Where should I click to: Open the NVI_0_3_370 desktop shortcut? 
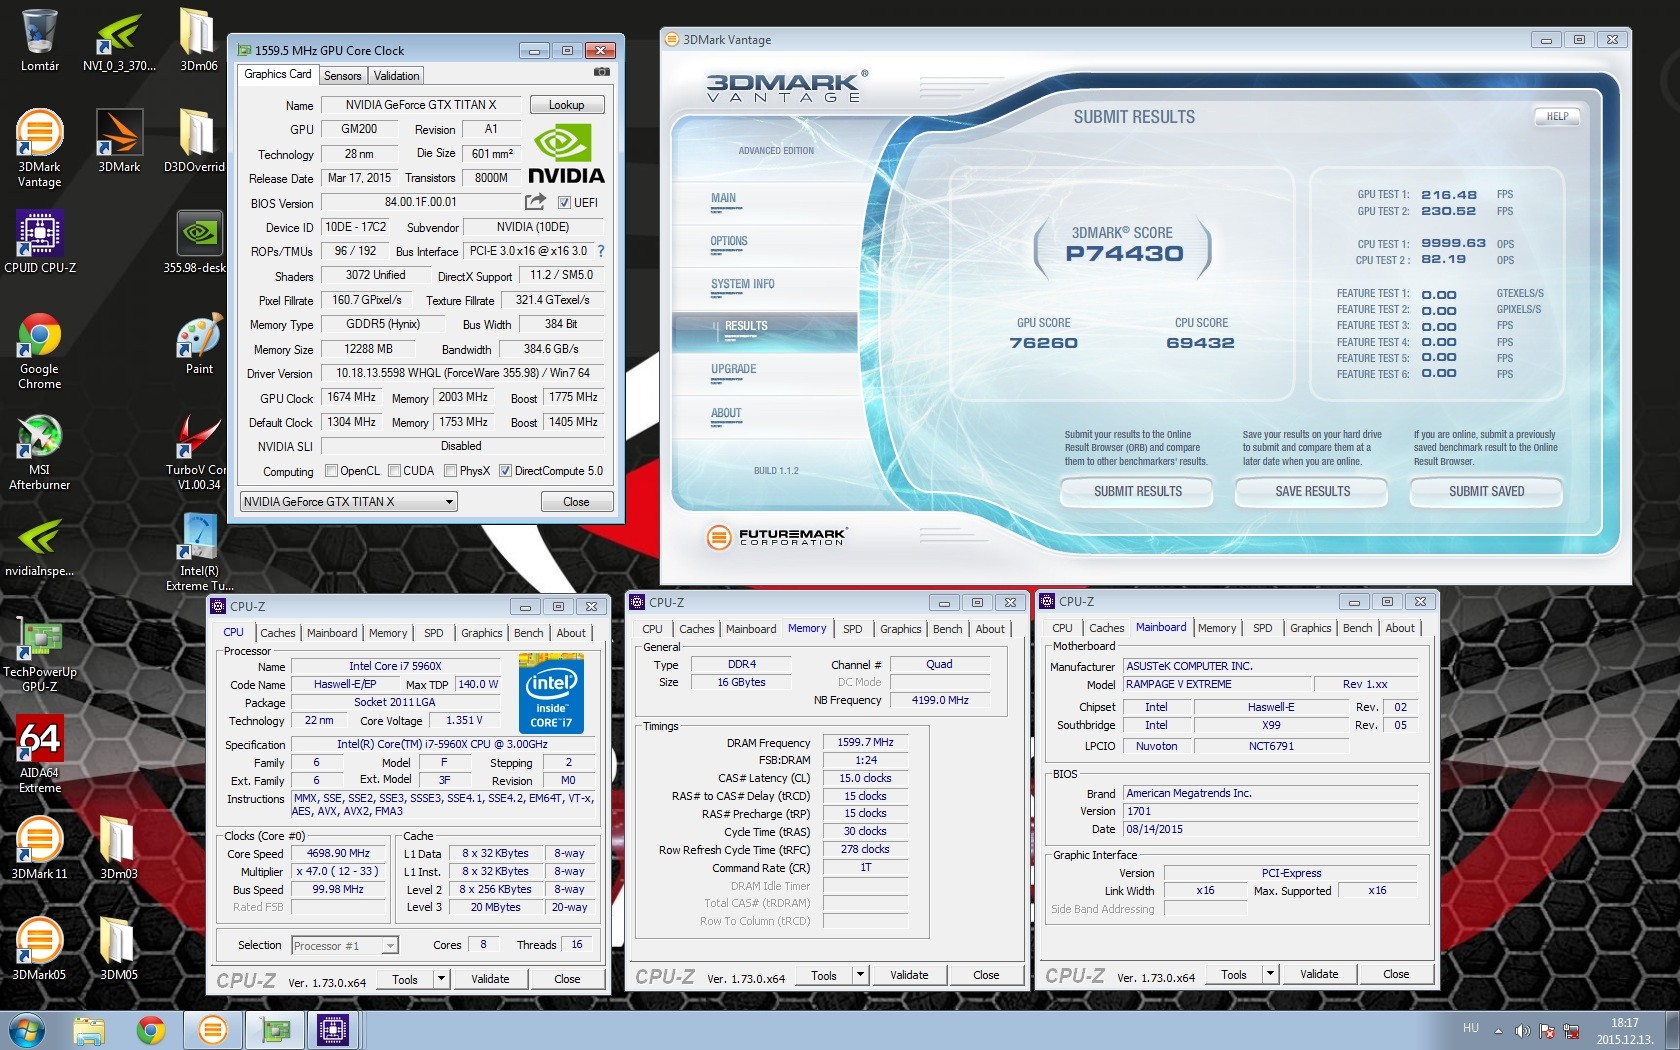119,40
